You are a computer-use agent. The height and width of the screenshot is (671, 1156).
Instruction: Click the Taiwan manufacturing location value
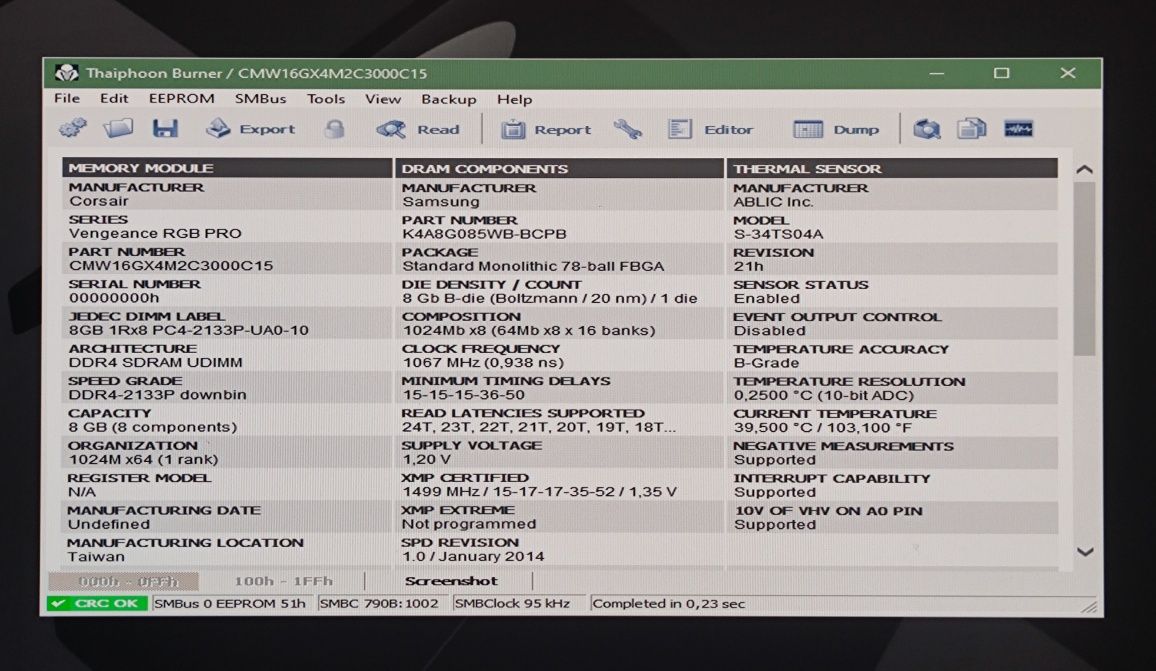pyautogui.click(x=96, y=557)
